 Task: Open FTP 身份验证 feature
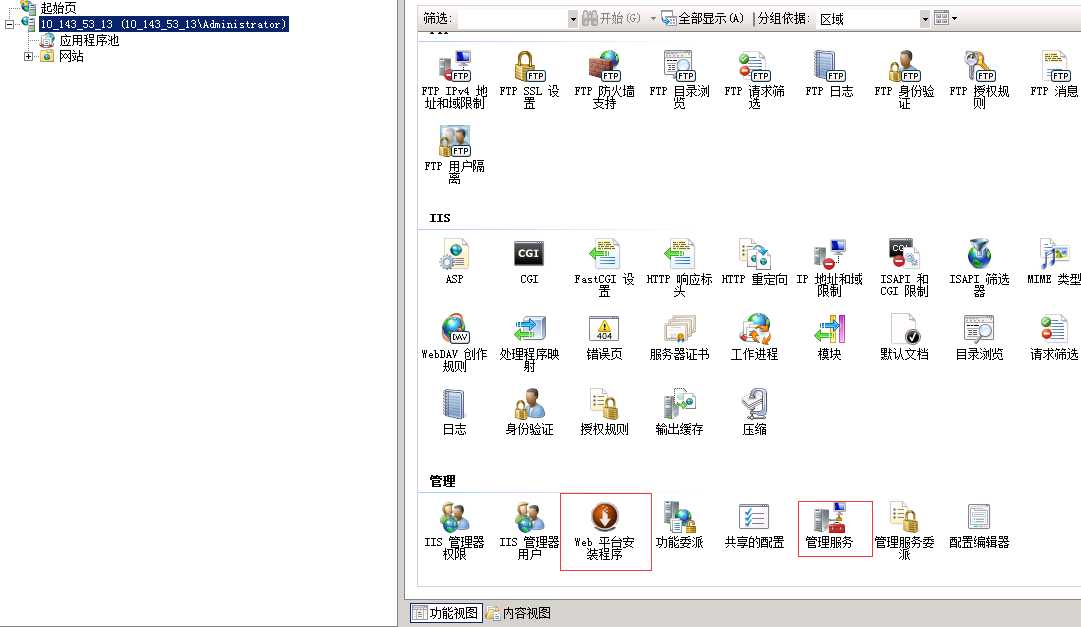pos(905,80)
